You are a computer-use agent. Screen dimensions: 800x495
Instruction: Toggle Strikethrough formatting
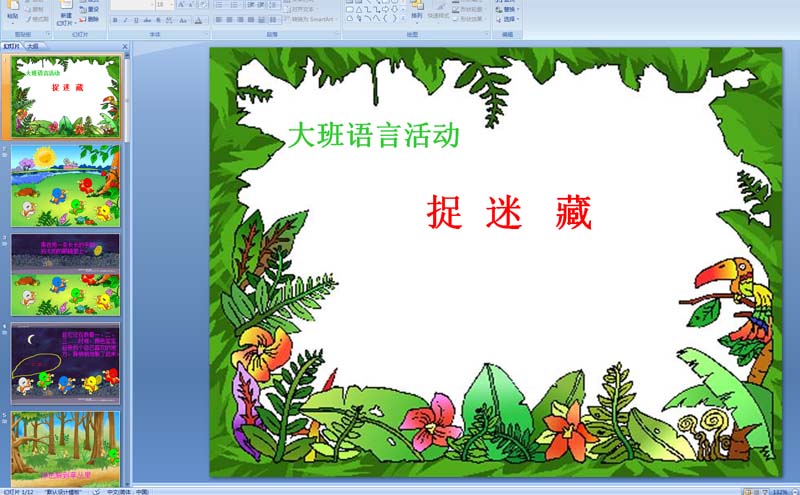(x=147, y=20)
